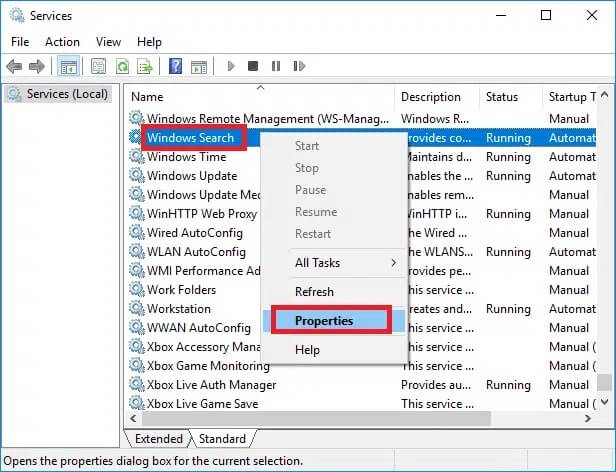Select the Work Folders service

click(182, 290)
